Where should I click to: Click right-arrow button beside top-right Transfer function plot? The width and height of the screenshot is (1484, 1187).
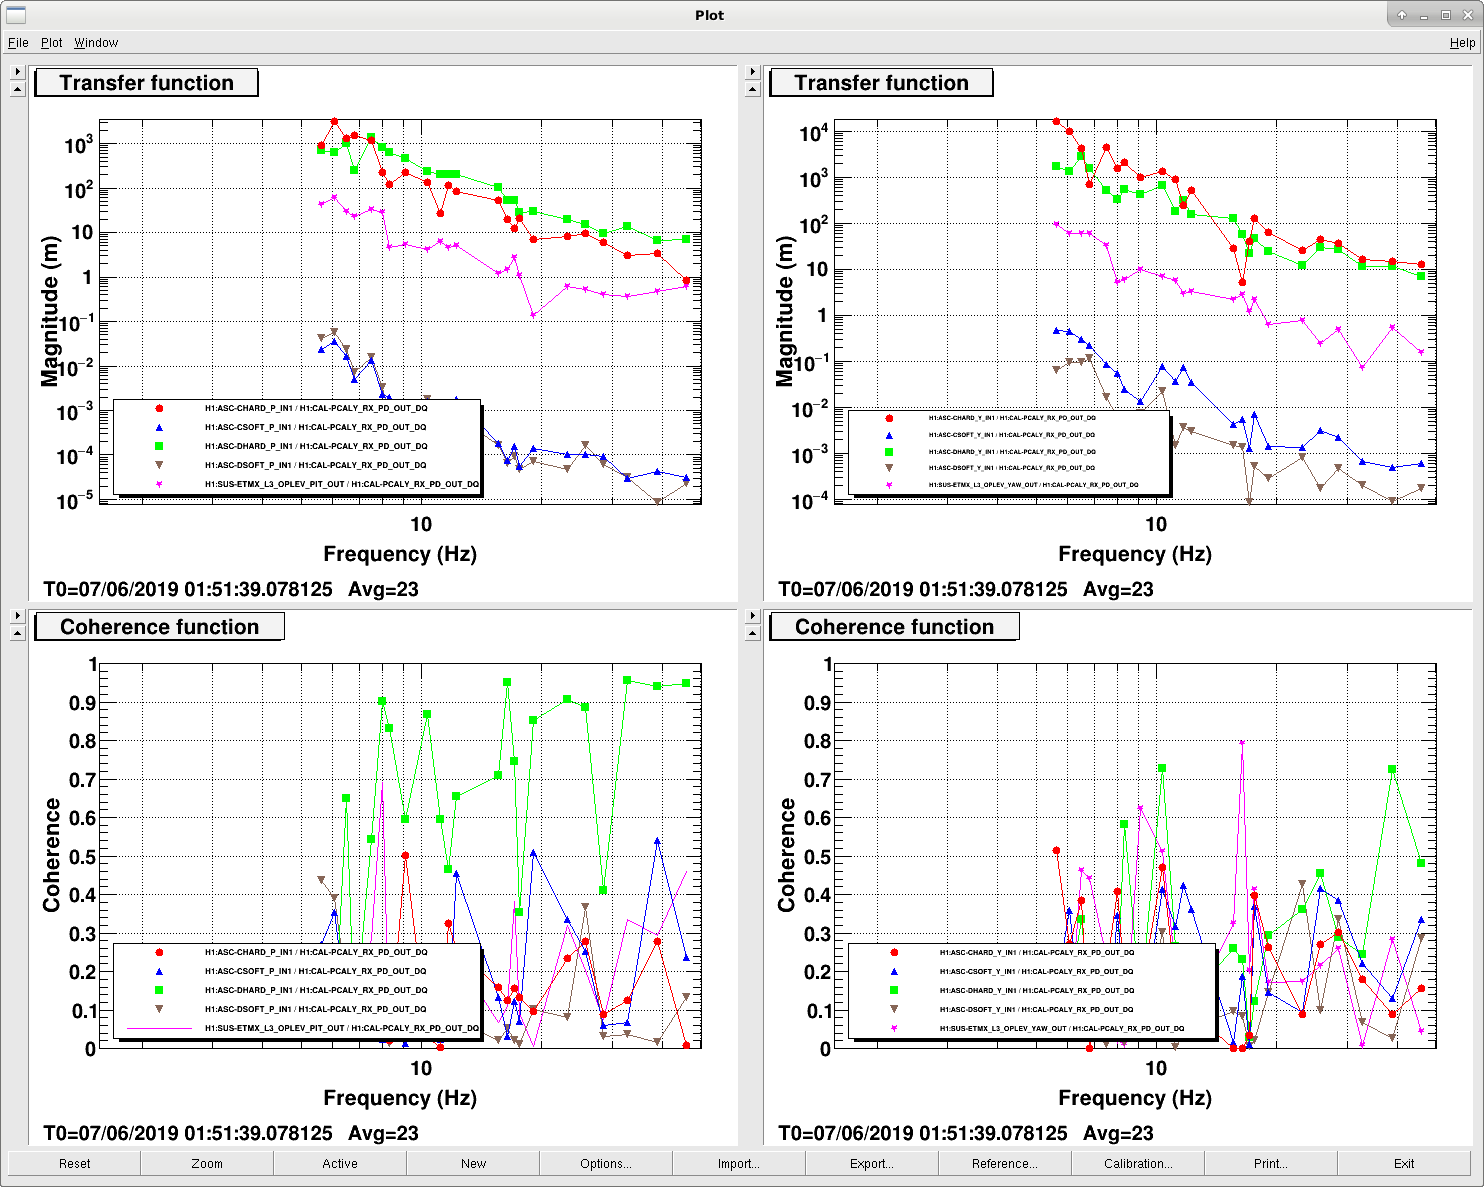click(x=753, y=72)
